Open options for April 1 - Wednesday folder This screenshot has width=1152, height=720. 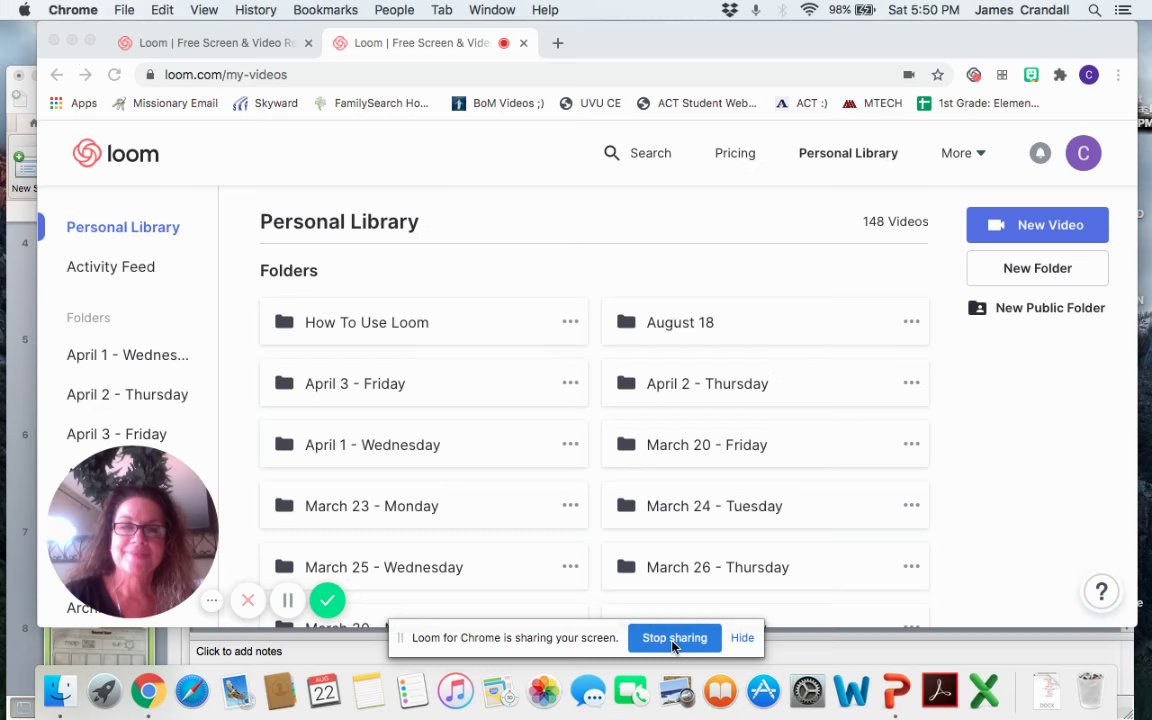click(x=570, y=444)
